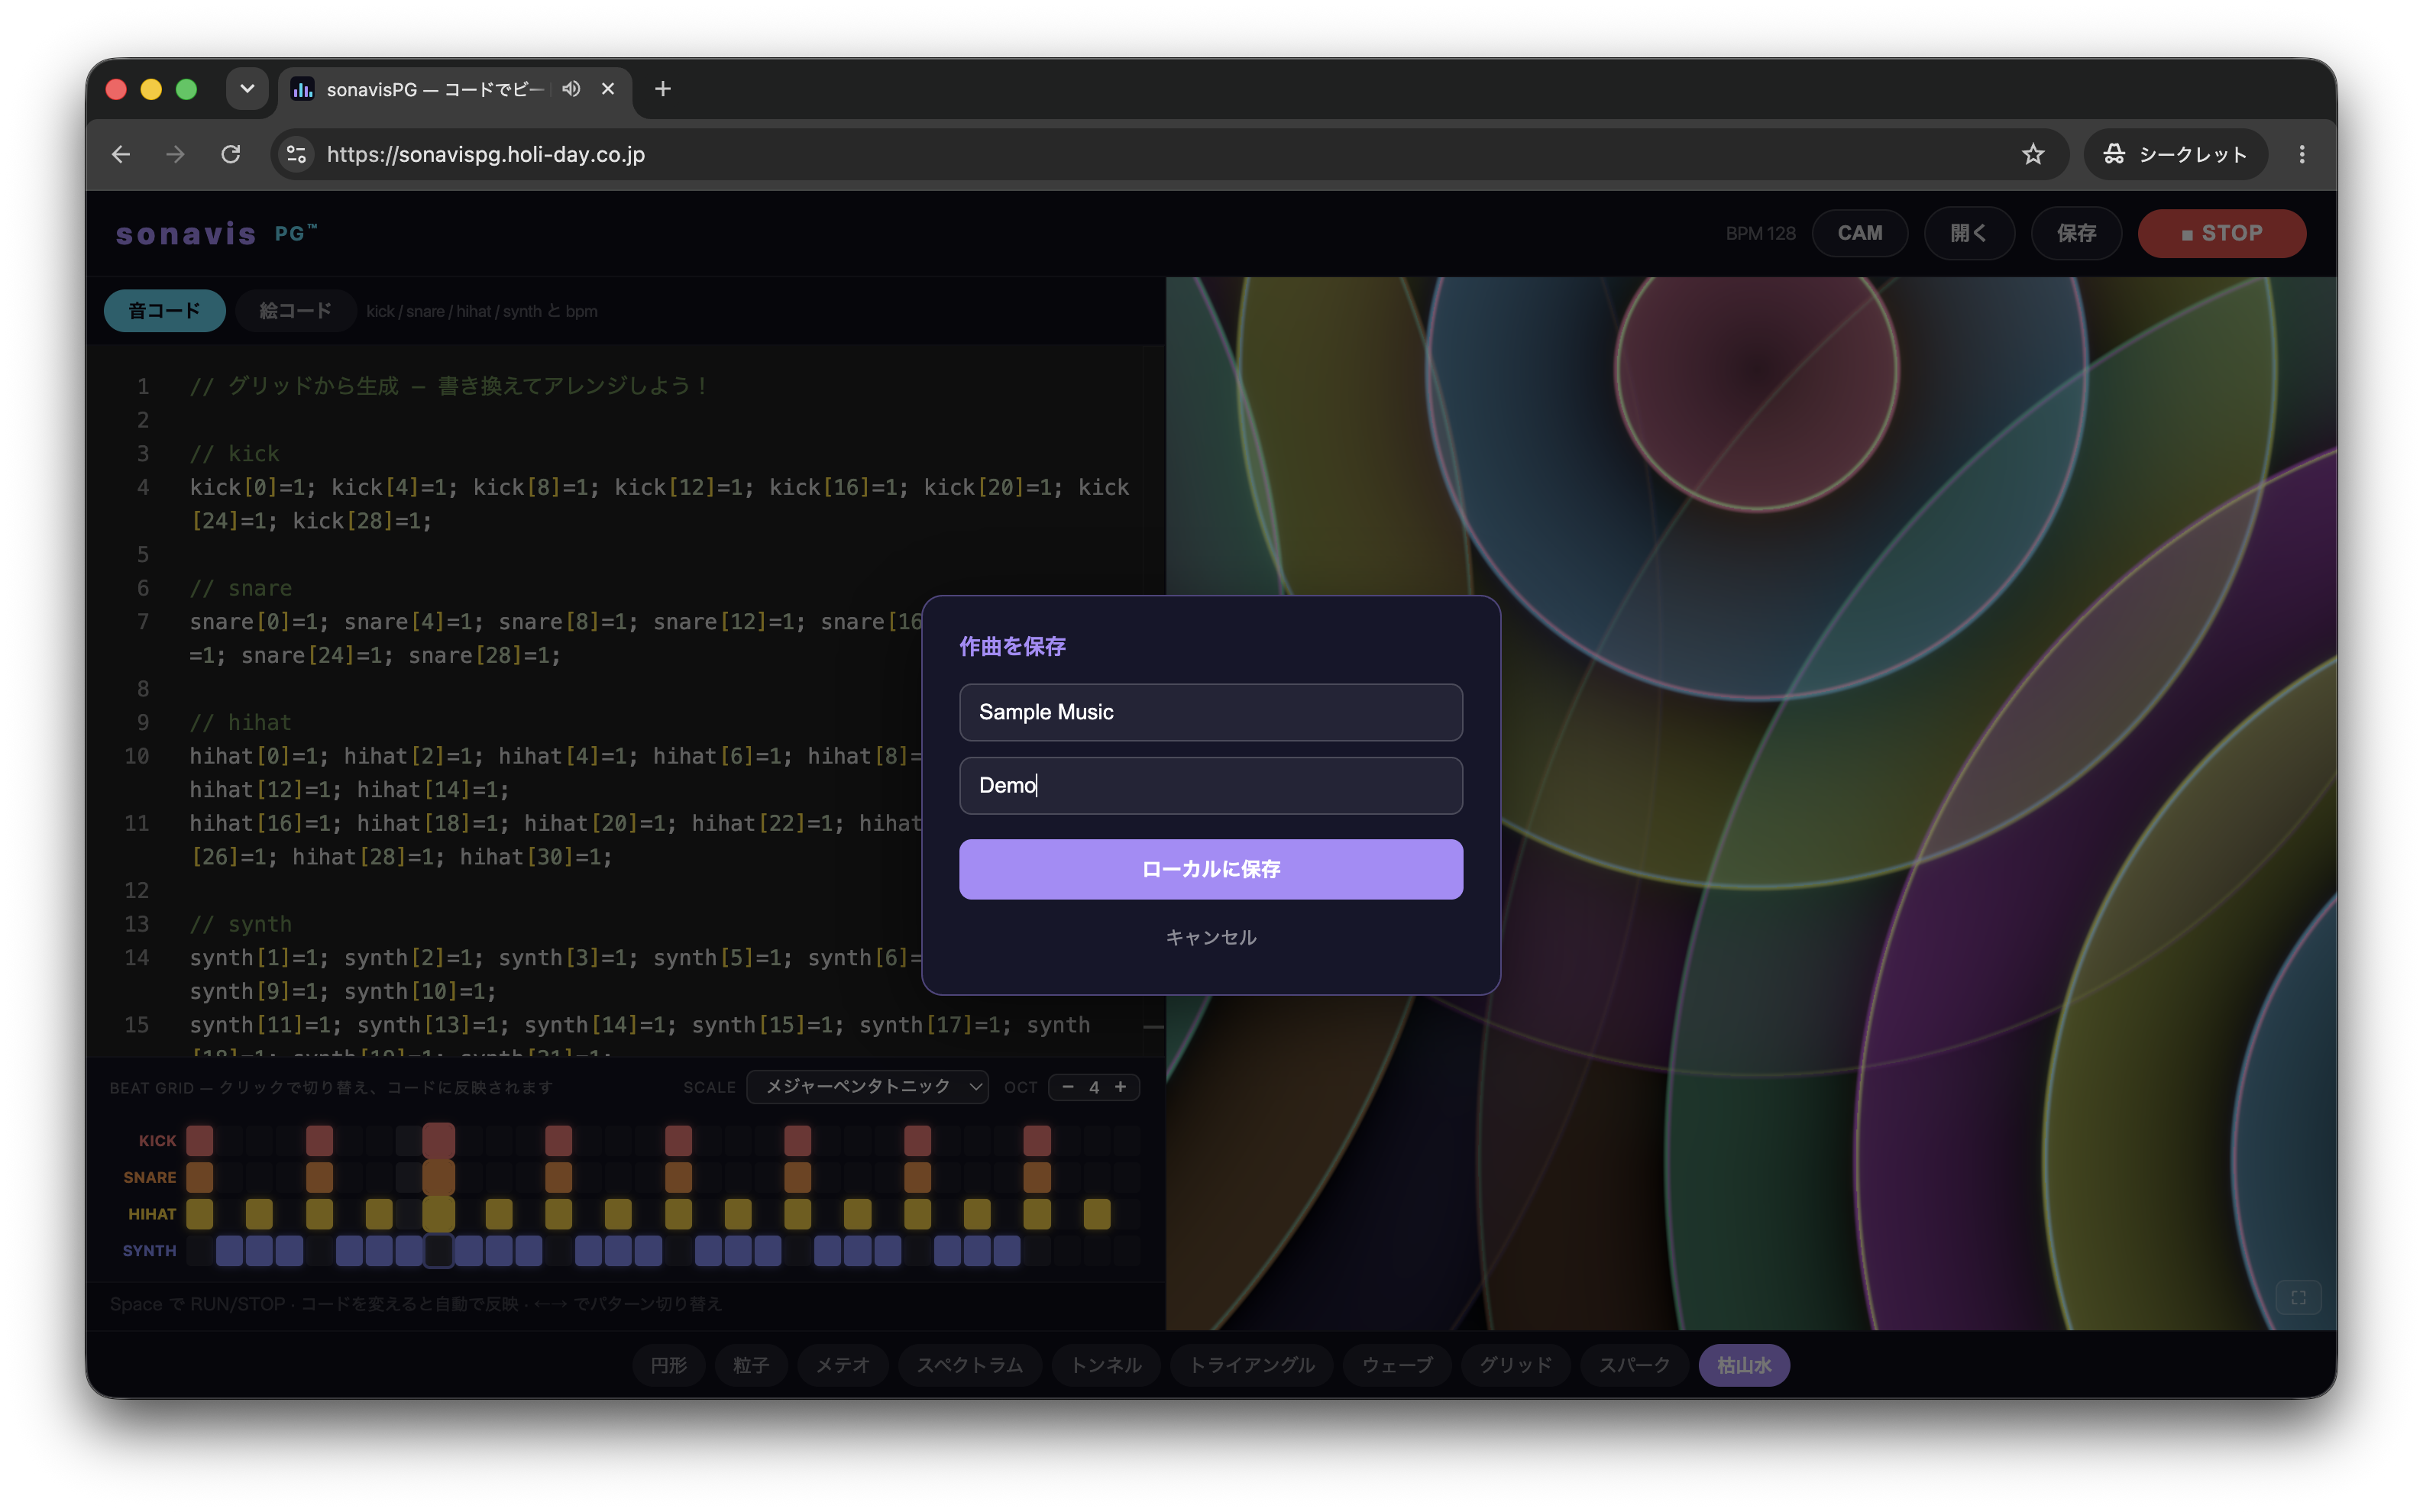Toggle the first KICK step cell
Image resolution: width=2423 pixels, height=1512 pixels.
point(199,1140)
